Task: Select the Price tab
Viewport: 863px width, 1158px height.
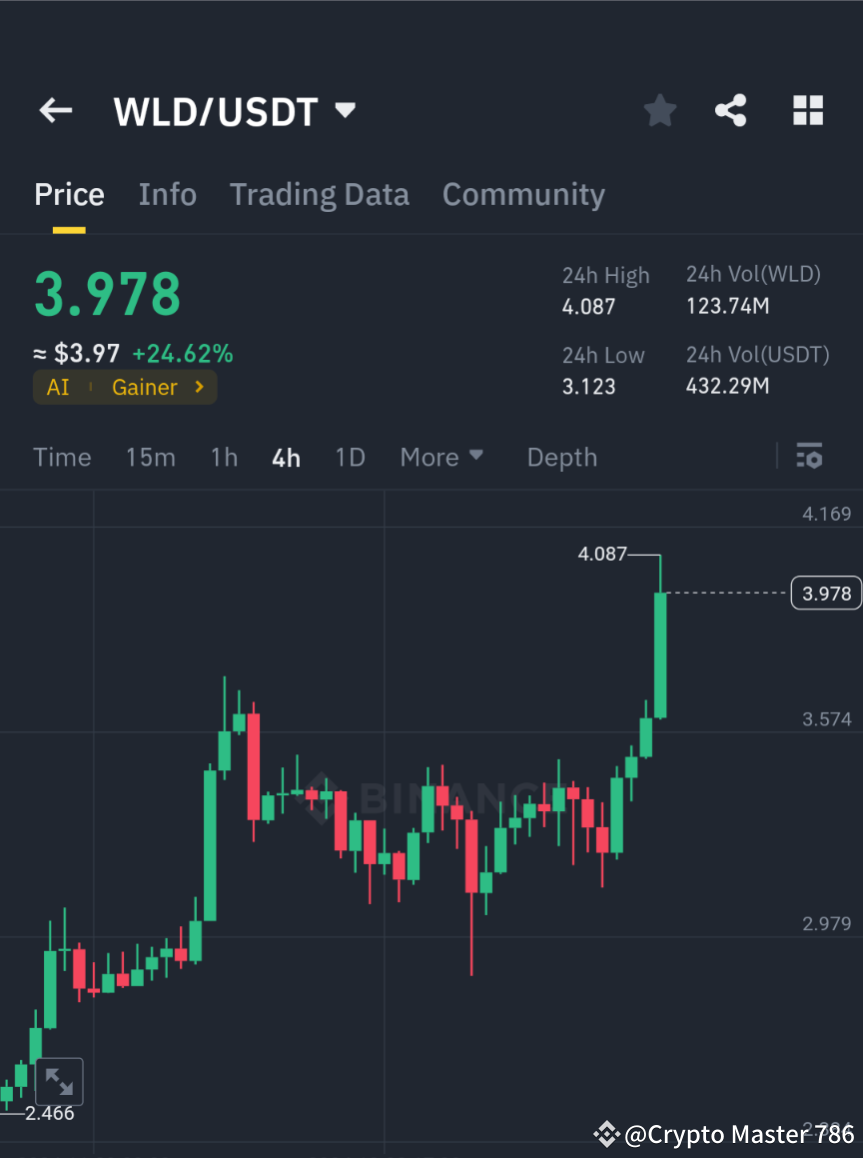Action: [x=69, y=194]
